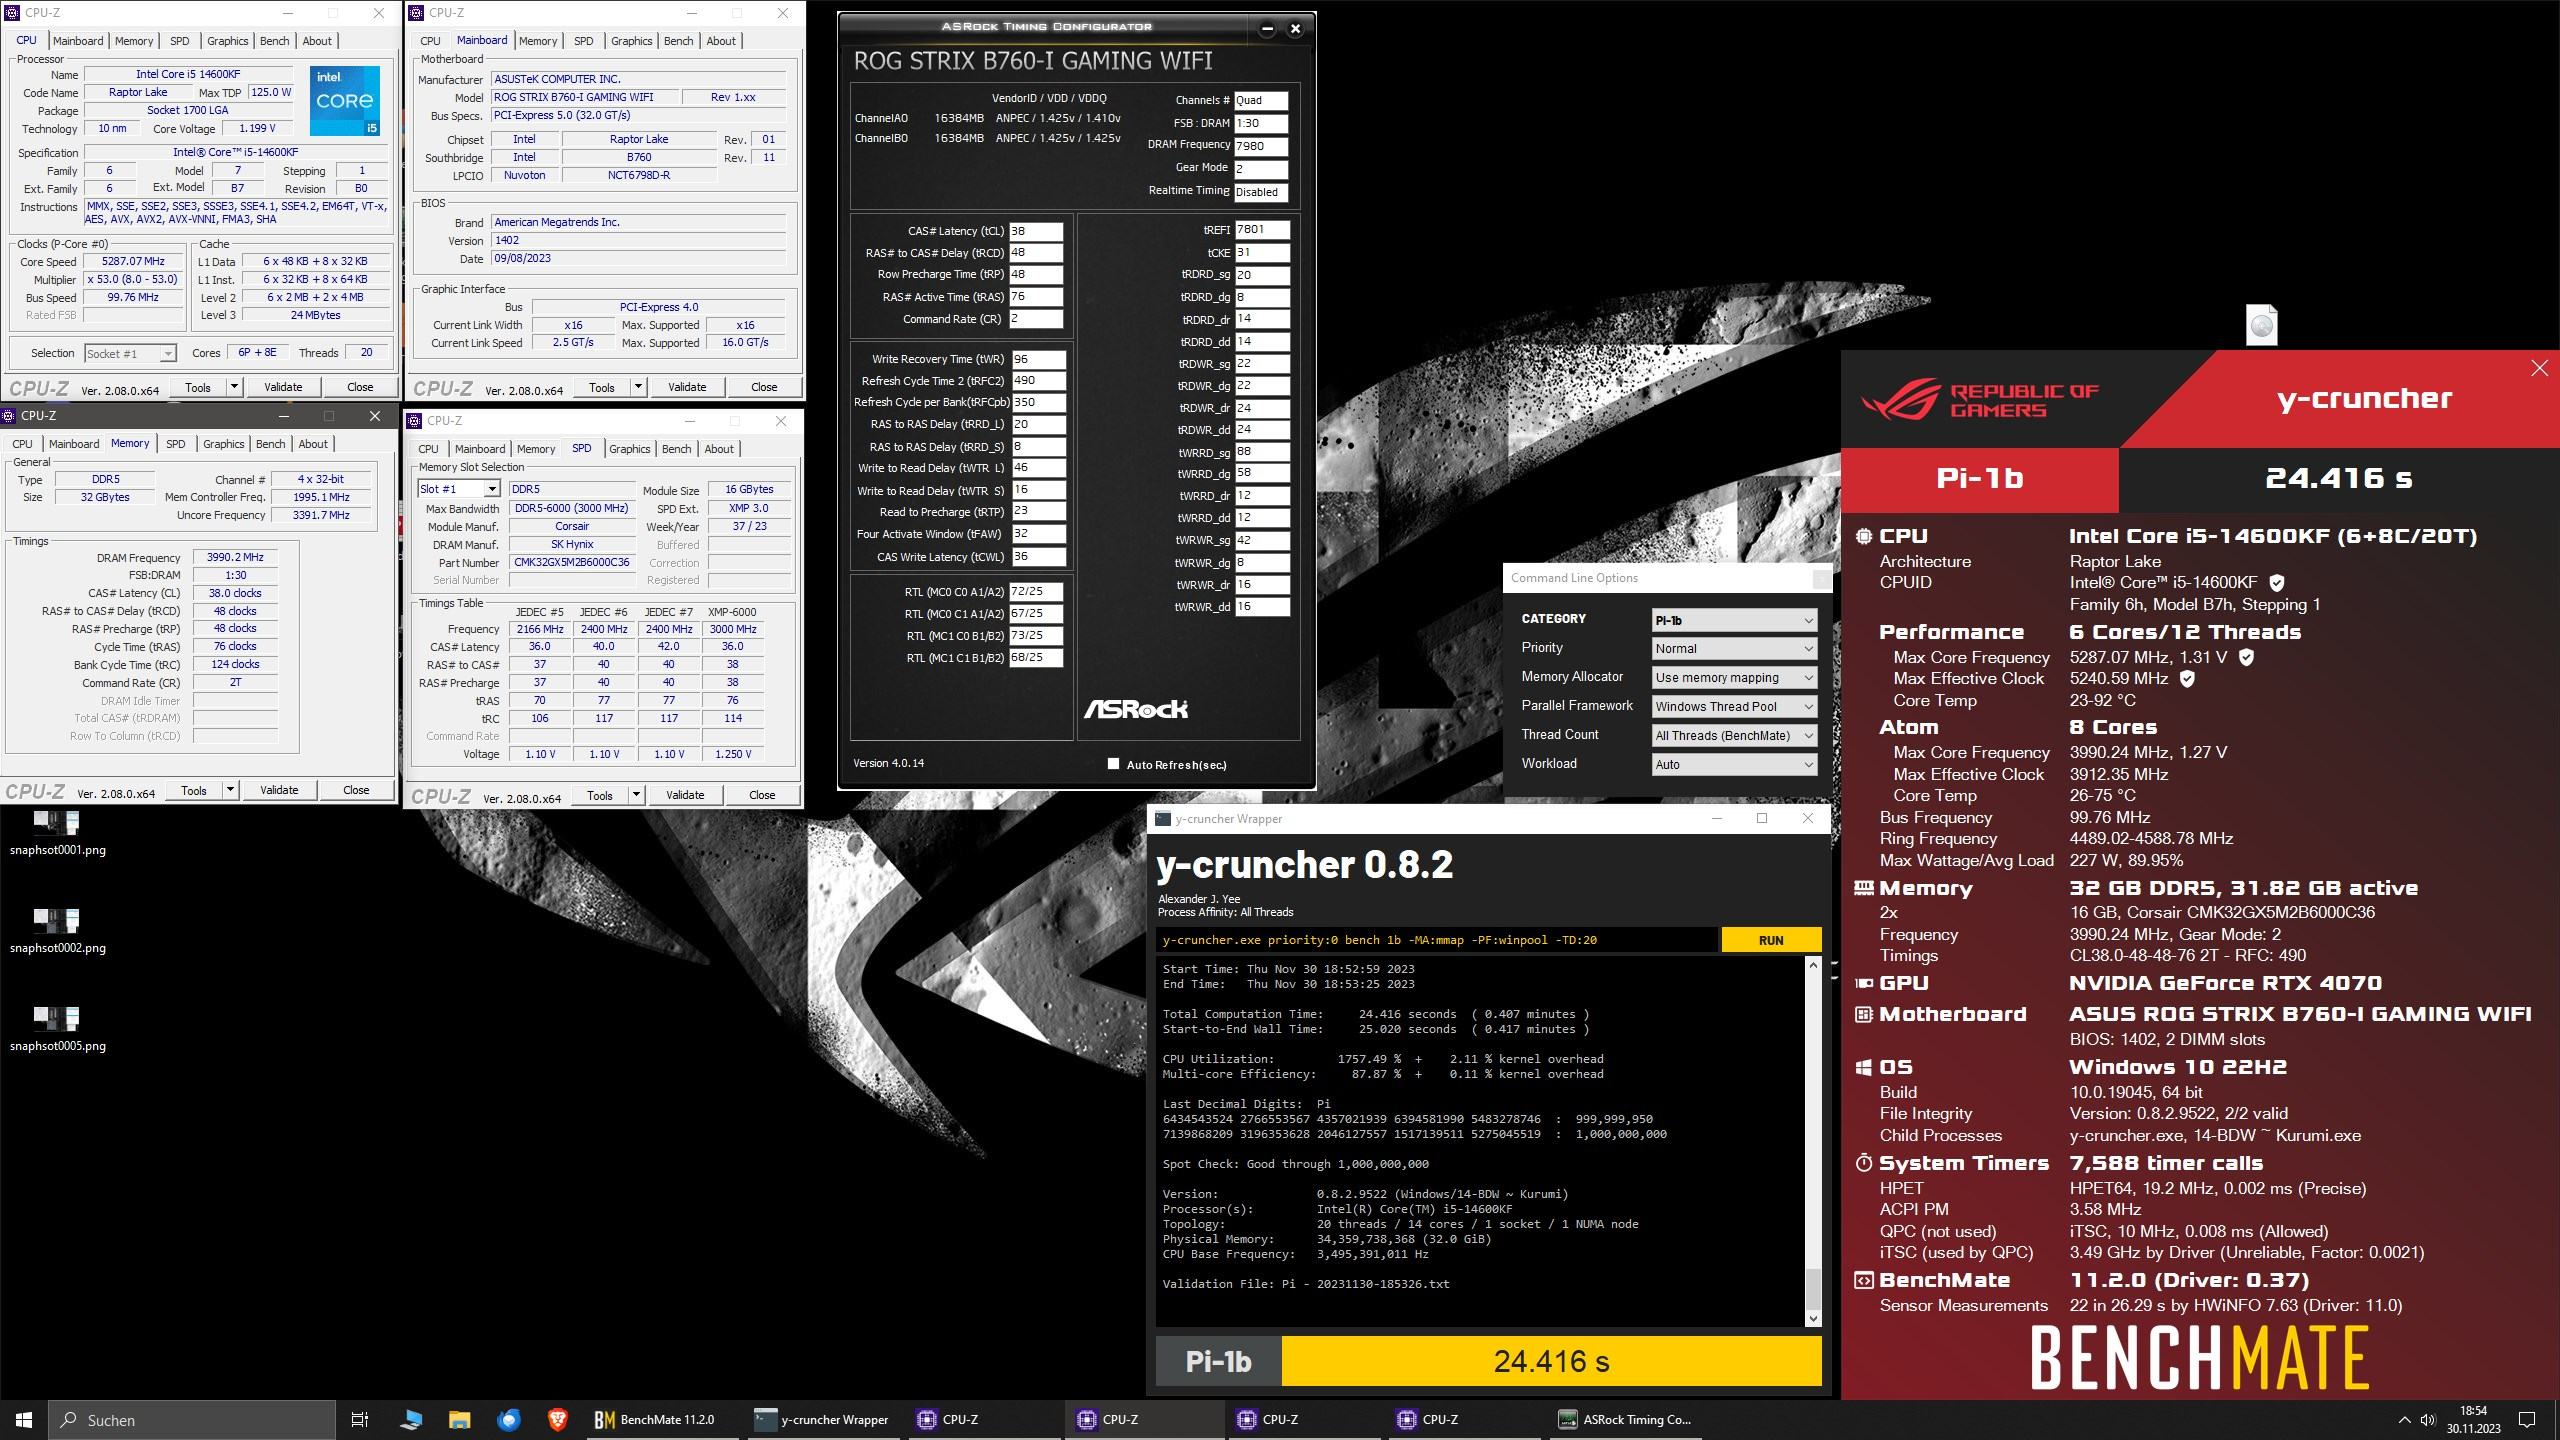Switch to Mainboard tab in CPU-Z CPU window
The height and width of the screenshot is (1440, 2560).
tap(78, 41)
